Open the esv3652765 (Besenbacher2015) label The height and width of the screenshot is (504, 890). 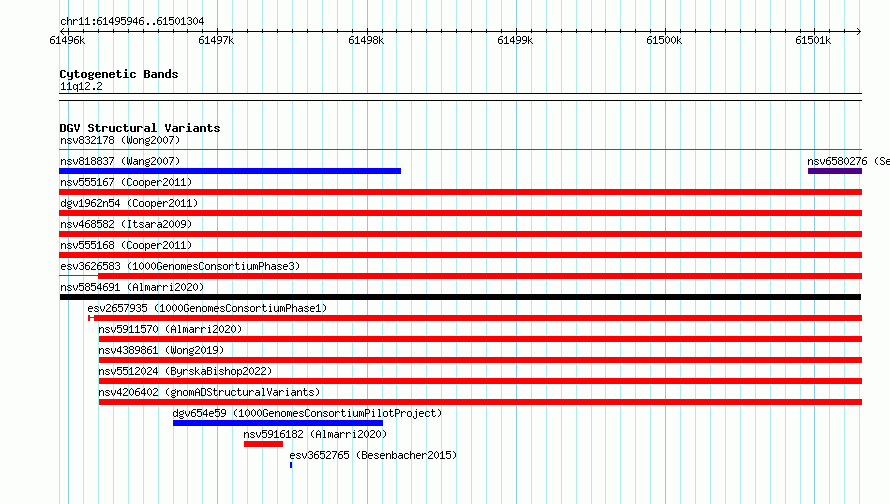pos(373,455)
